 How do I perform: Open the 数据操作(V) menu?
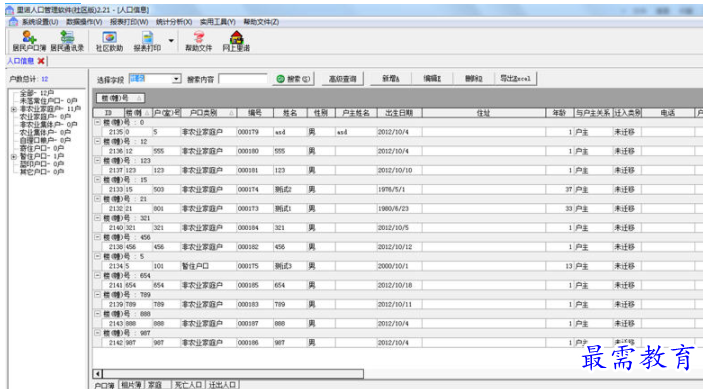click(84, 22)
